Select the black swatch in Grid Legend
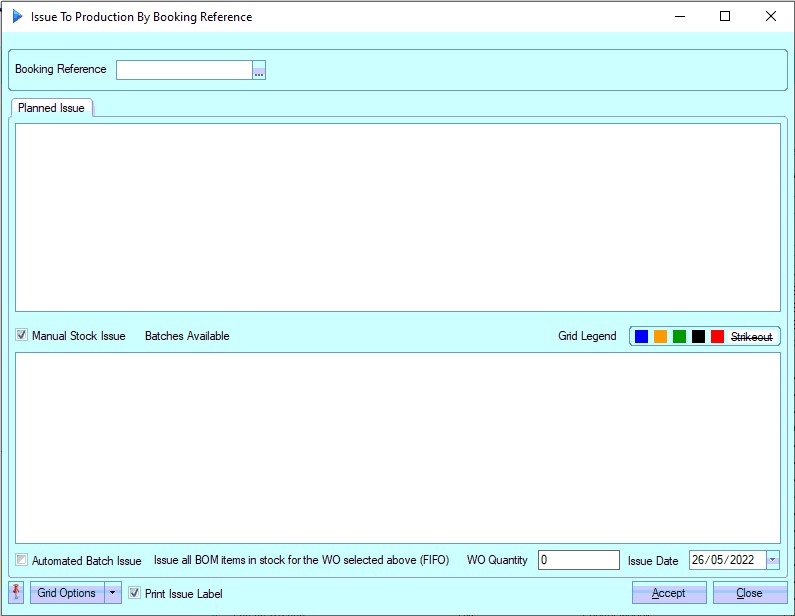Viewport: 795px width, 616px height. [698, 337]
